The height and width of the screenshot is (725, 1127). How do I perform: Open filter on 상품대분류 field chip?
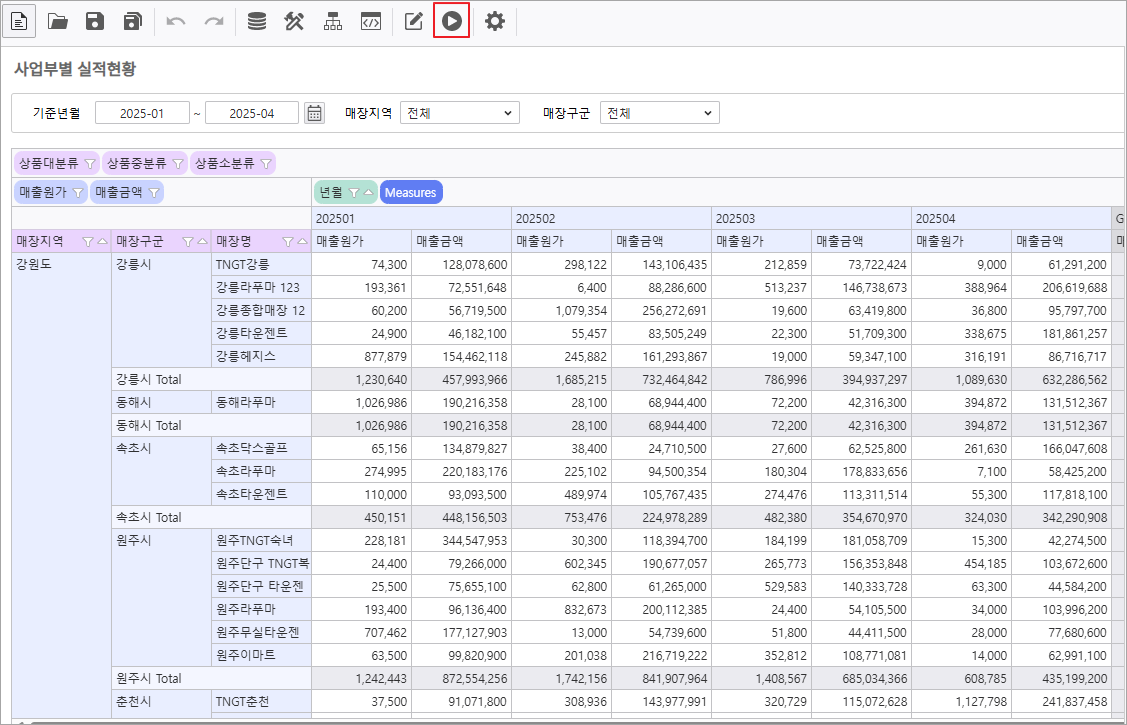[x=89, y=163]
